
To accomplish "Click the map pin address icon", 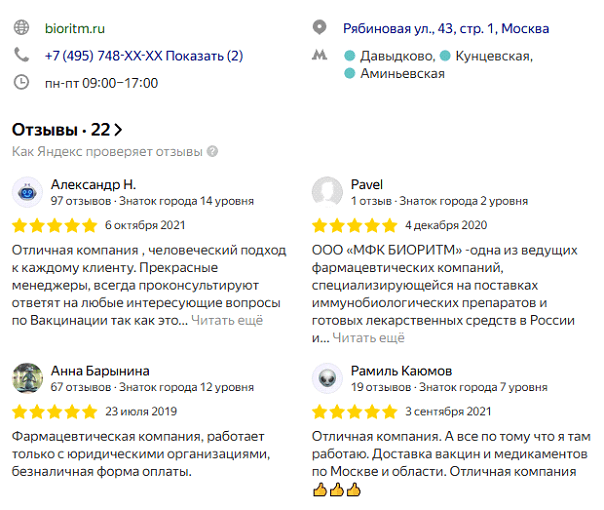I will click(x=320, y=28).
